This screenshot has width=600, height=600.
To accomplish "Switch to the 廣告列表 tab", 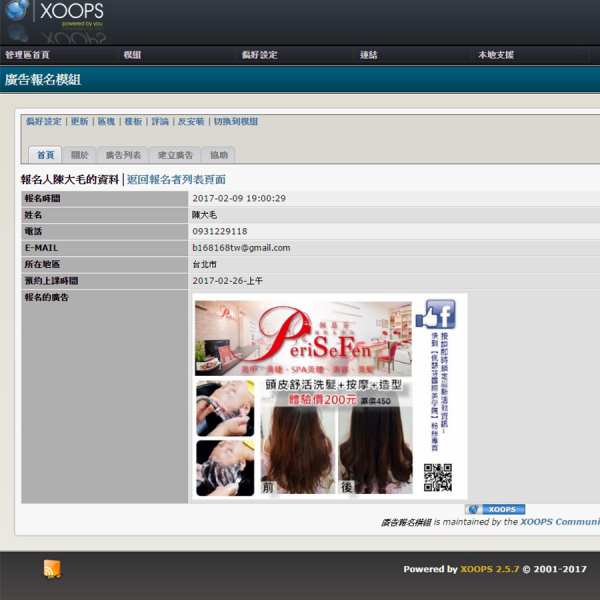I will (x=123, y=155).
